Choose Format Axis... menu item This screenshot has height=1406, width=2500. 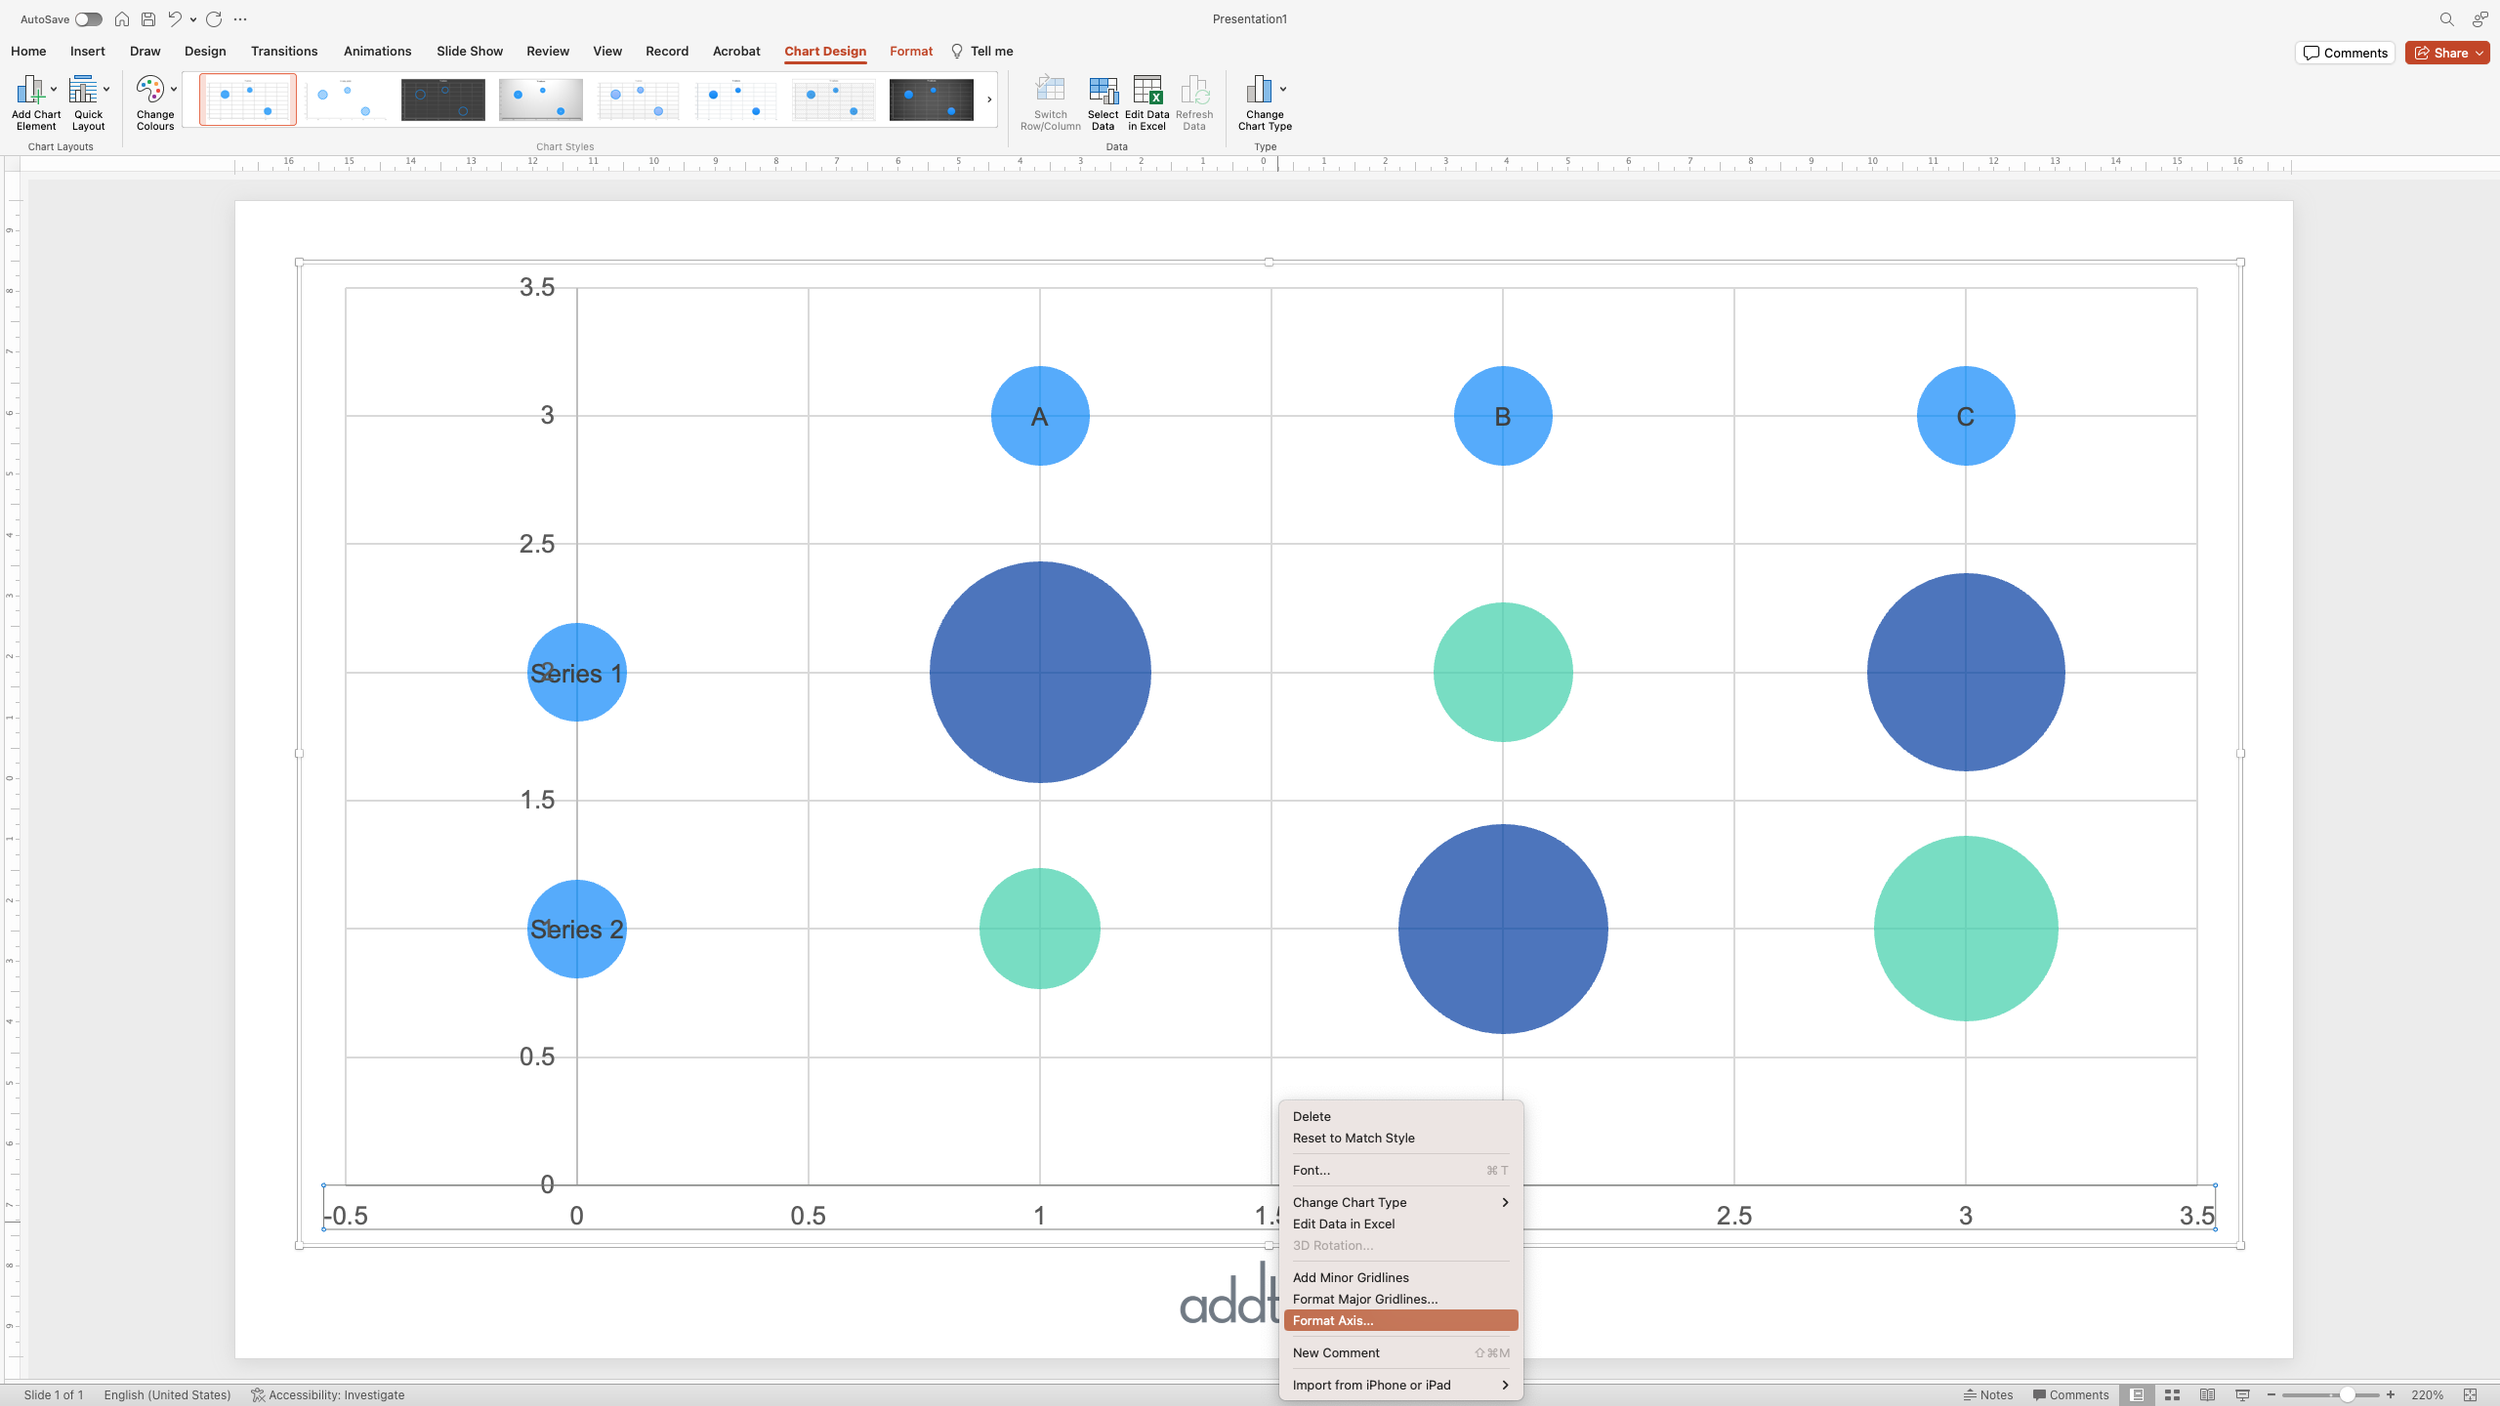point(1401,1321)
